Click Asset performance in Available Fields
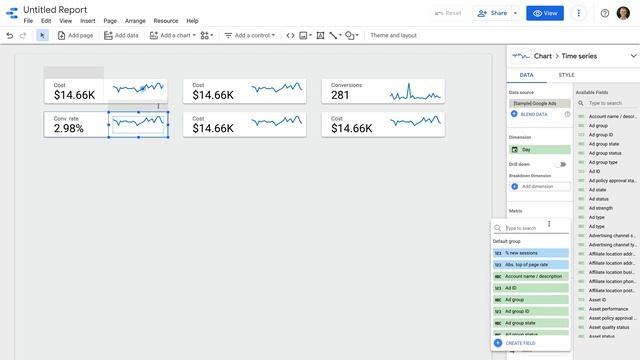This screenshot has height=360, width=640. click(608, 309)
